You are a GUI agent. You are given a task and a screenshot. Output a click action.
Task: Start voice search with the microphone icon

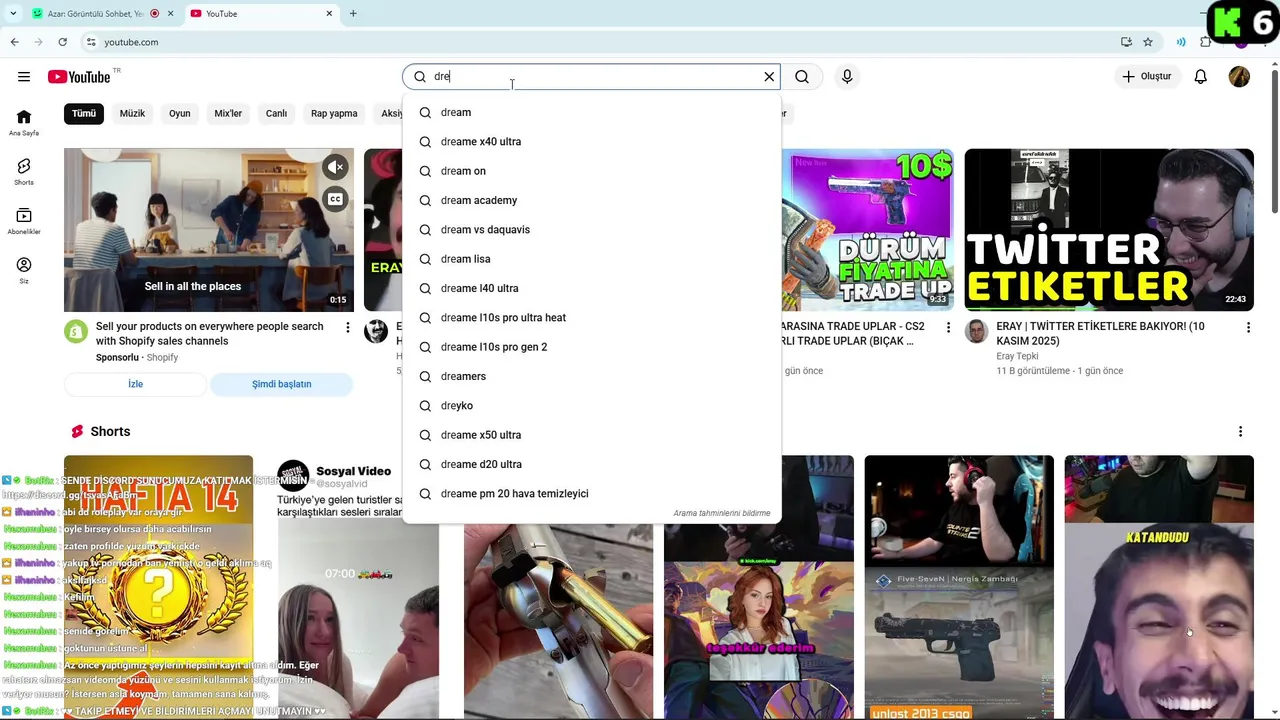[847, 77]
